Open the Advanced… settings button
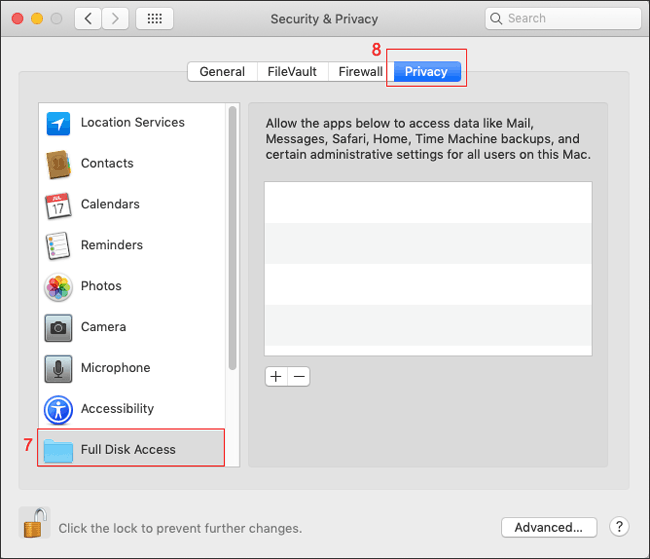Image resolution: width=650 pixels, height=559 pixels. [x=549, y=527]
